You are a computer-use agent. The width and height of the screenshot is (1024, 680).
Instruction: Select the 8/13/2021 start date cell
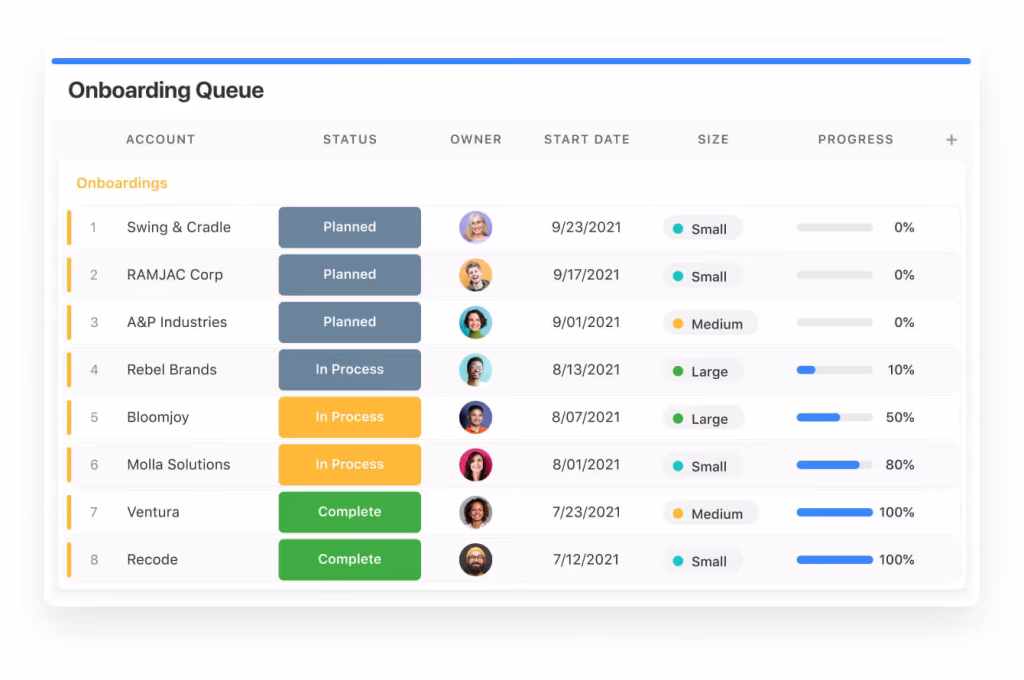pyautogui.click(x=585, y=370)
